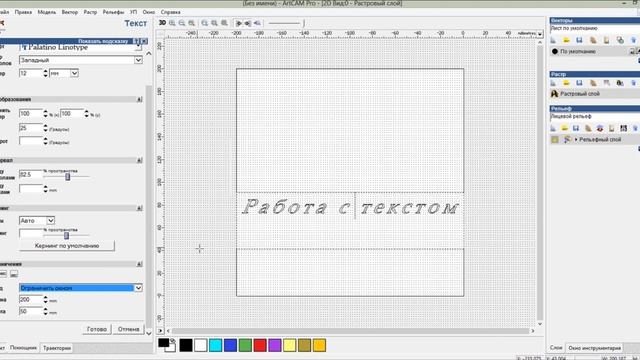Viewport: 640px width, 360px height.
Task: Select the red color swatch
Action: pyautogui.click(x=260, y=345)
